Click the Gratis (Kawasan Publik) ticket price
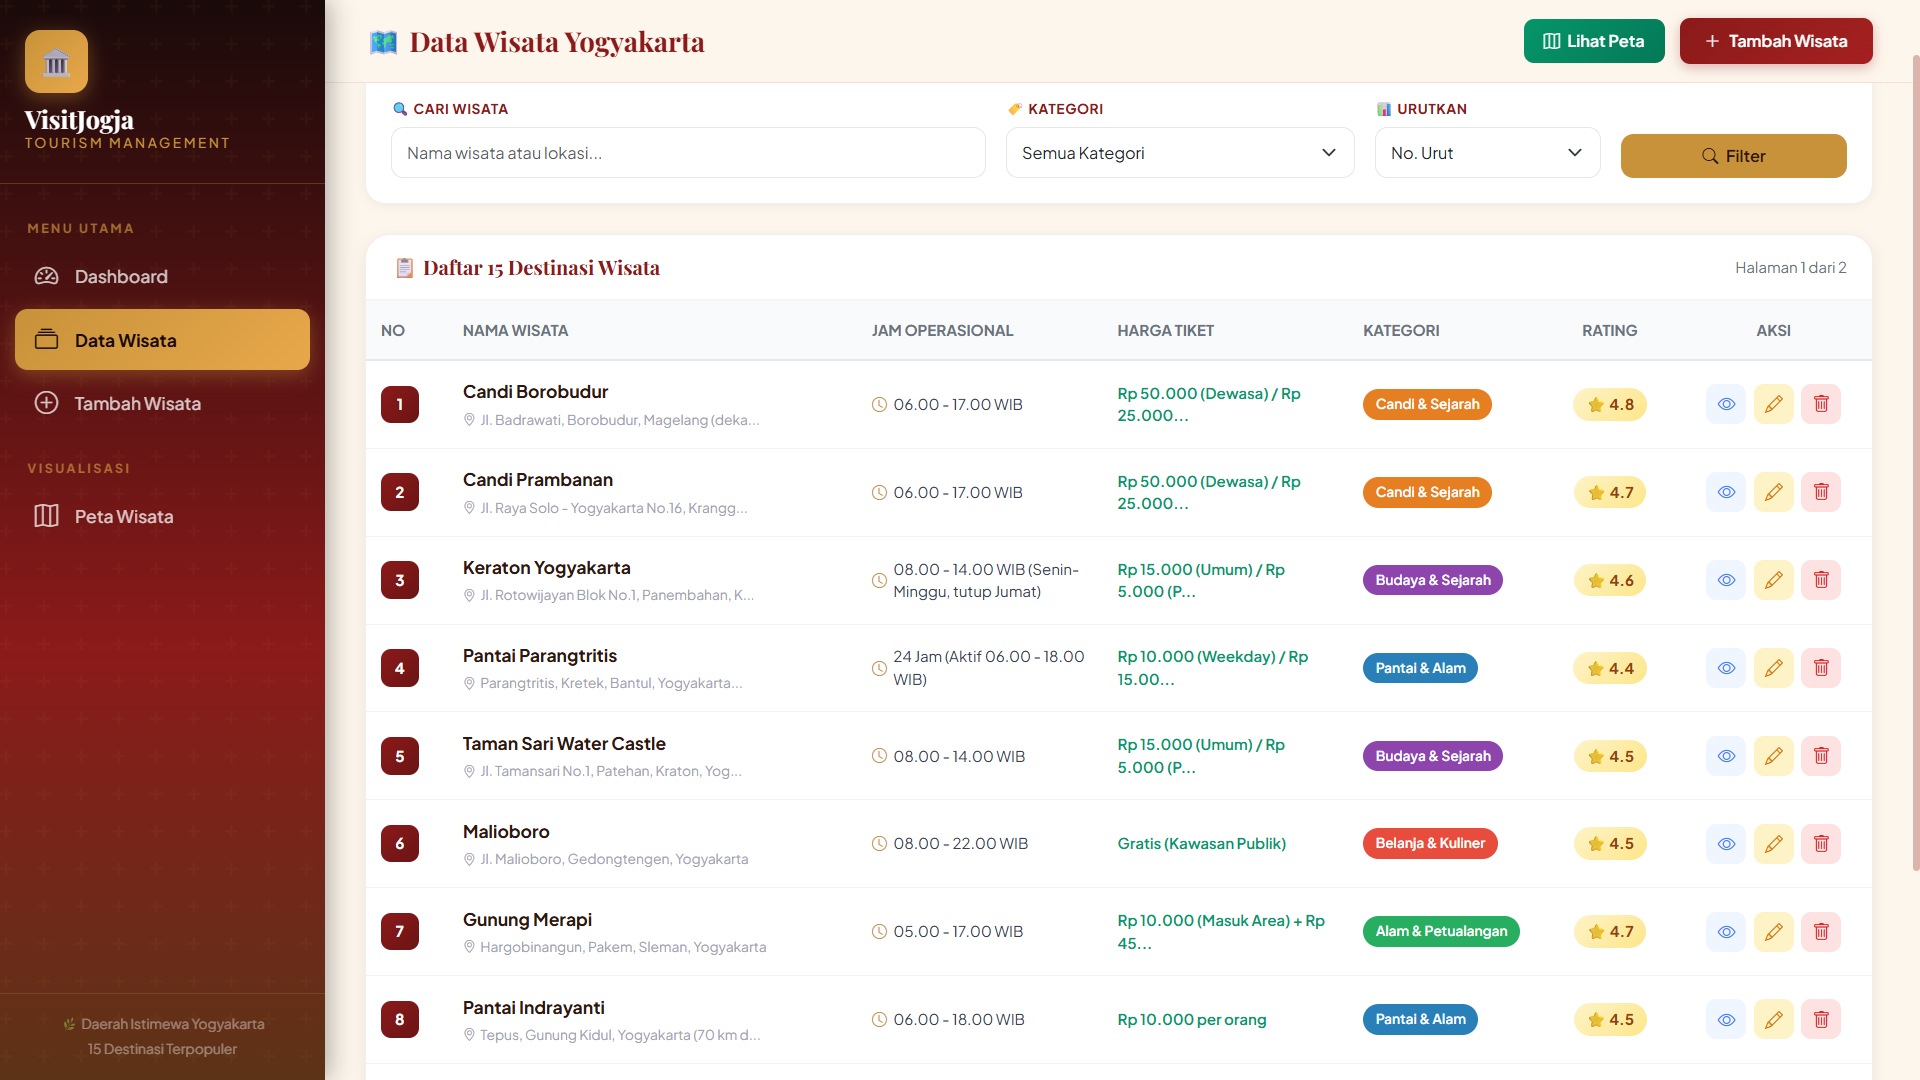1920x1080 pixels. 1202,843
